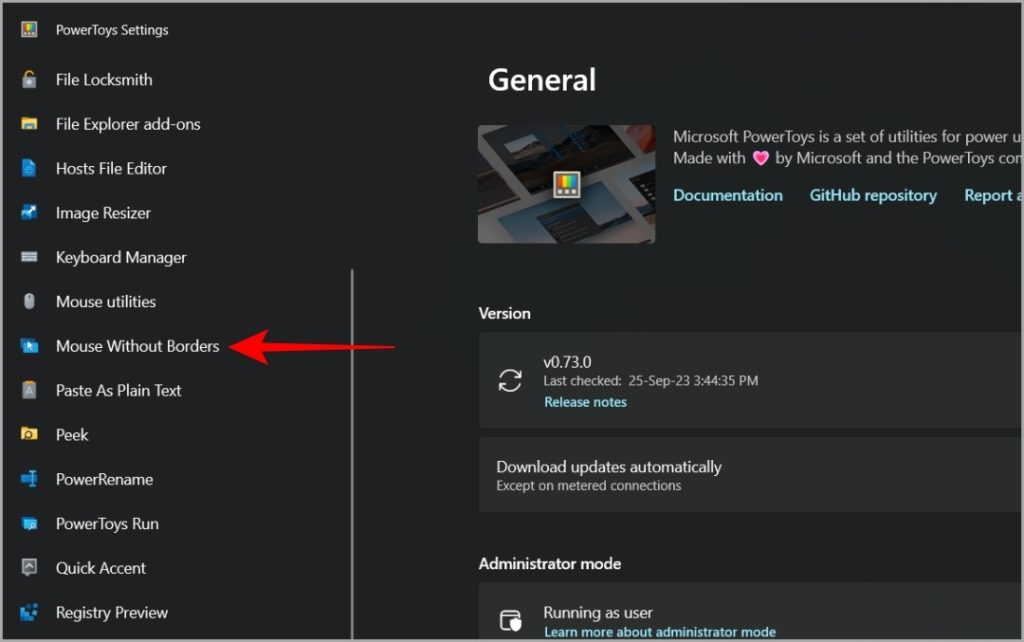Image resolution: width=1024 pixels, height=642 pixels.
Task: Click the administrator mode shield icon
Action: coord(510,620)
